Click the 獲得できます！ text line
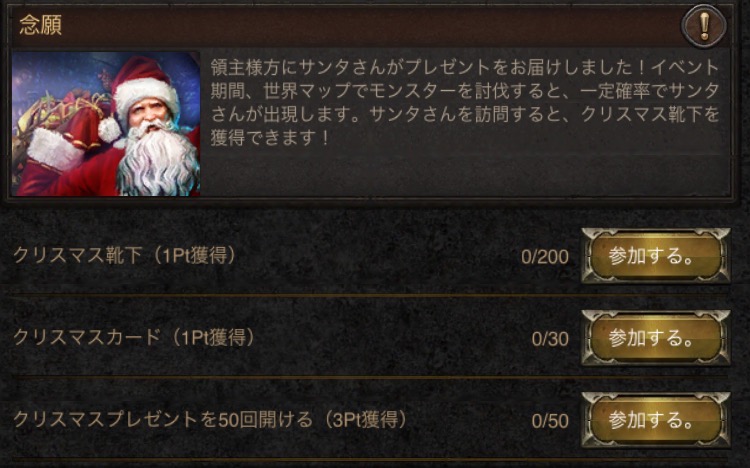750x468 pixels. pyautogui.click(x=270, y=137)
